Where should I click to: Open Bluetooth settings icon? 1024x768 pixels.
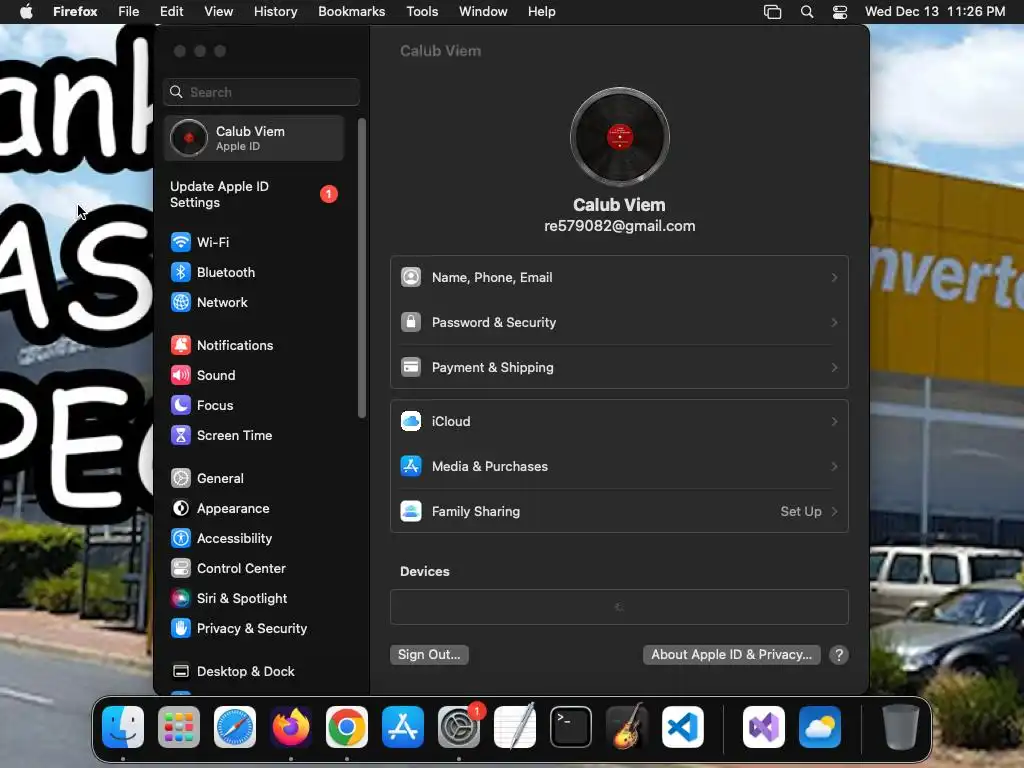point(181,272)
